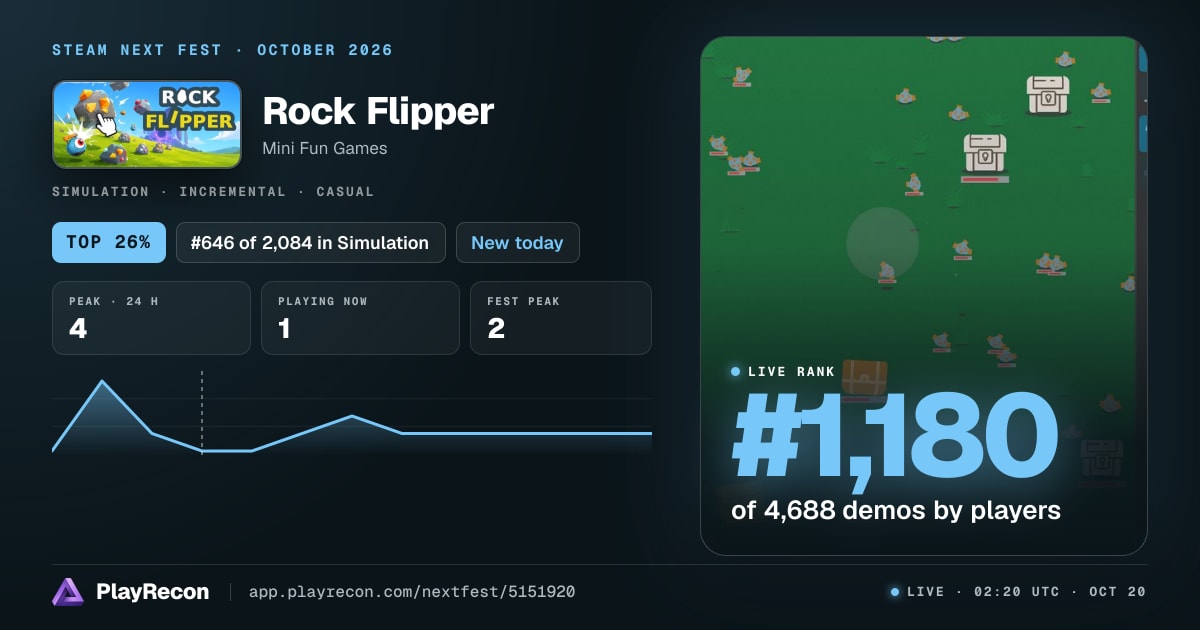The height and width of the screenshot is (630, 1200).
Task: Click the 'STEAM NEXT FEST · OCTOBER 2026' header
Action: tap(222, 50)
